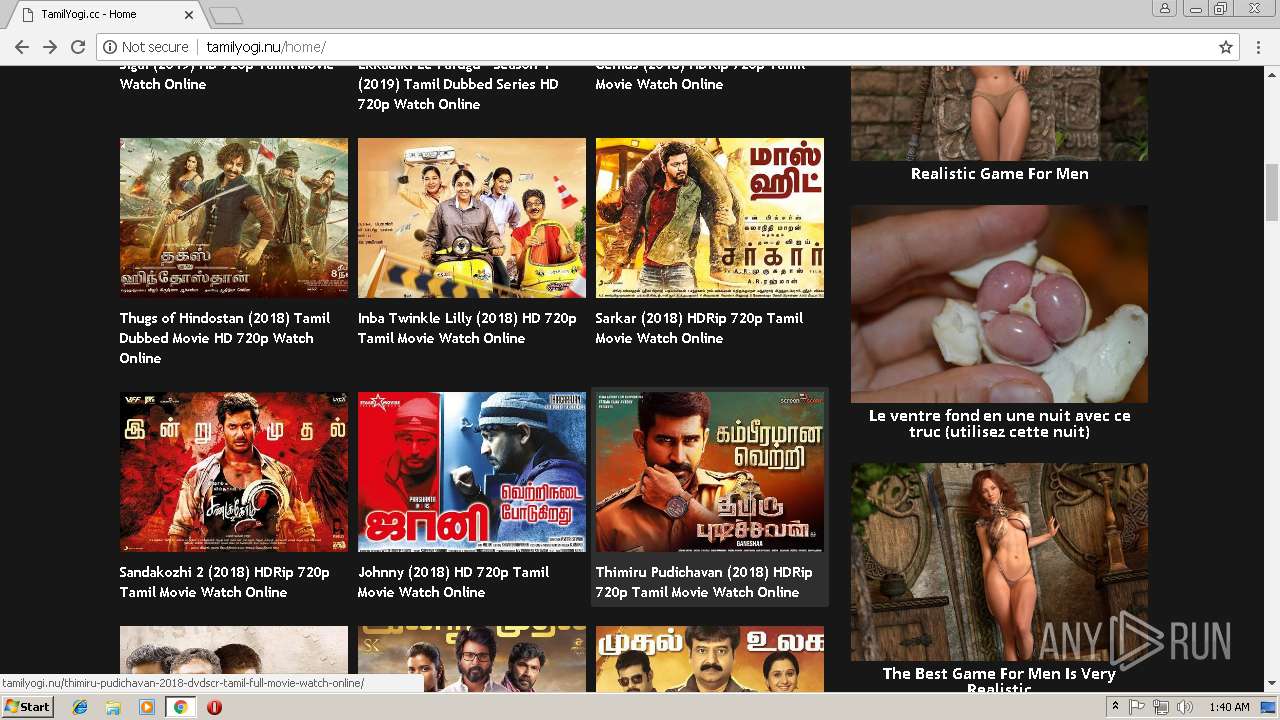The width and height of the screenshot is (1280, 720).
Task: Open the media player in the taskbar
Action: click(x=147, y=707)
